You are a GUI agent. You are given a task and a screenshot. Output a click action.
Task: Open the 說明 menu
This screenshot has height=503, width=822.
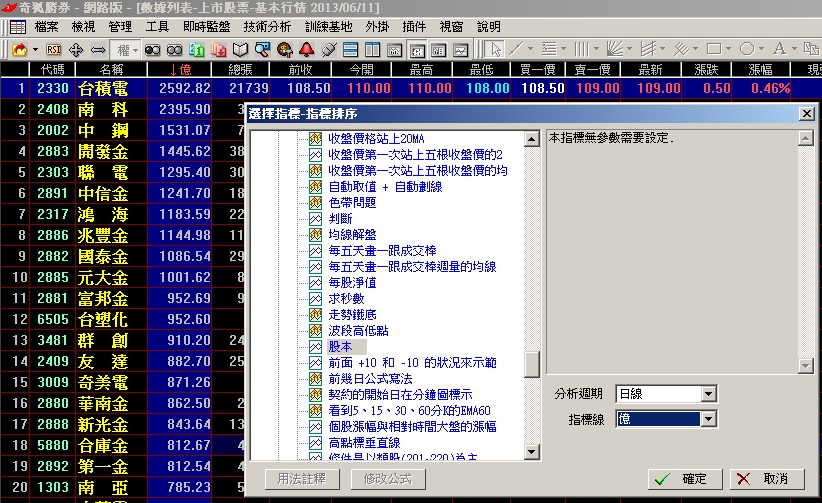pyautogui.click(x=489, y=27)
